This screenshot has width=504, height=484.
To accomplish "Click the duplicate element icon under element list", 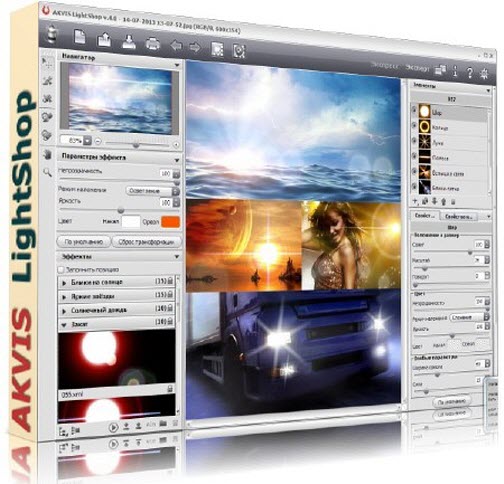I will (x=425, y=201).
